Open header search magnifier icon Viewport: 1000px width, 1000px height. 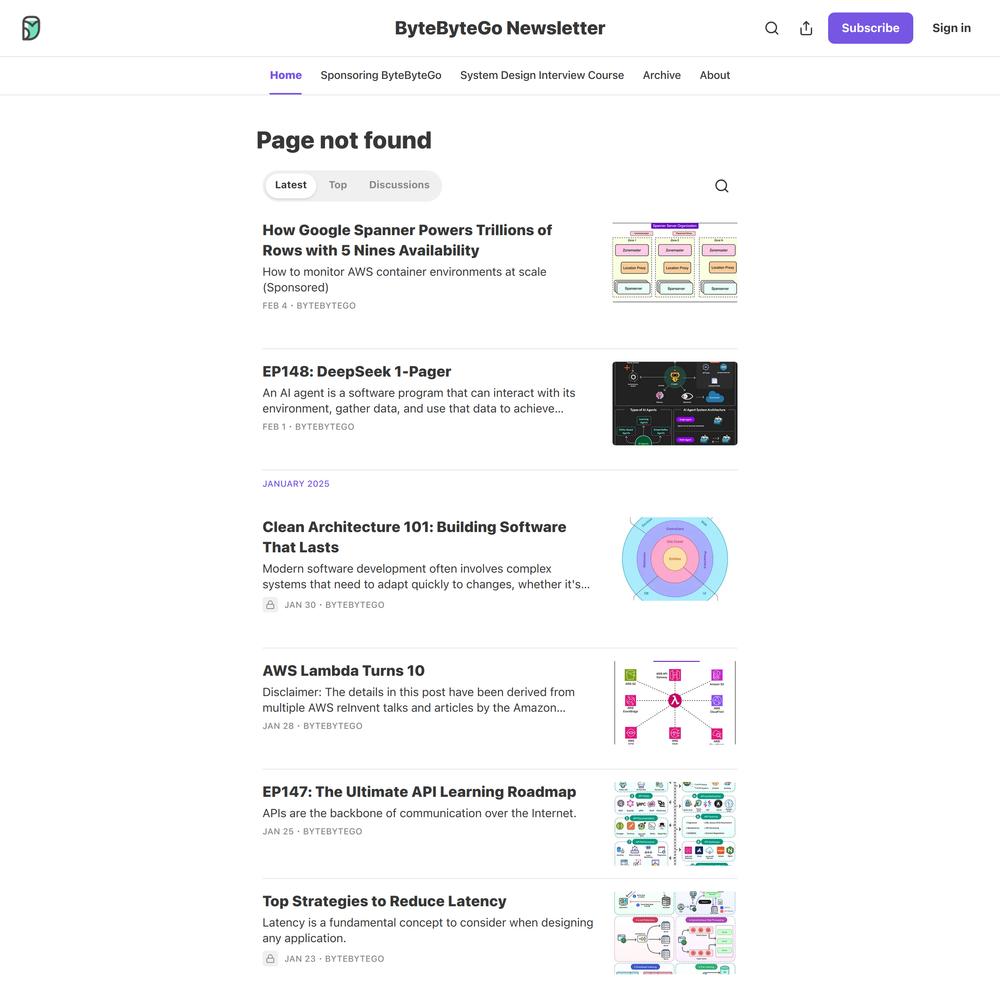tap(772, 28)
